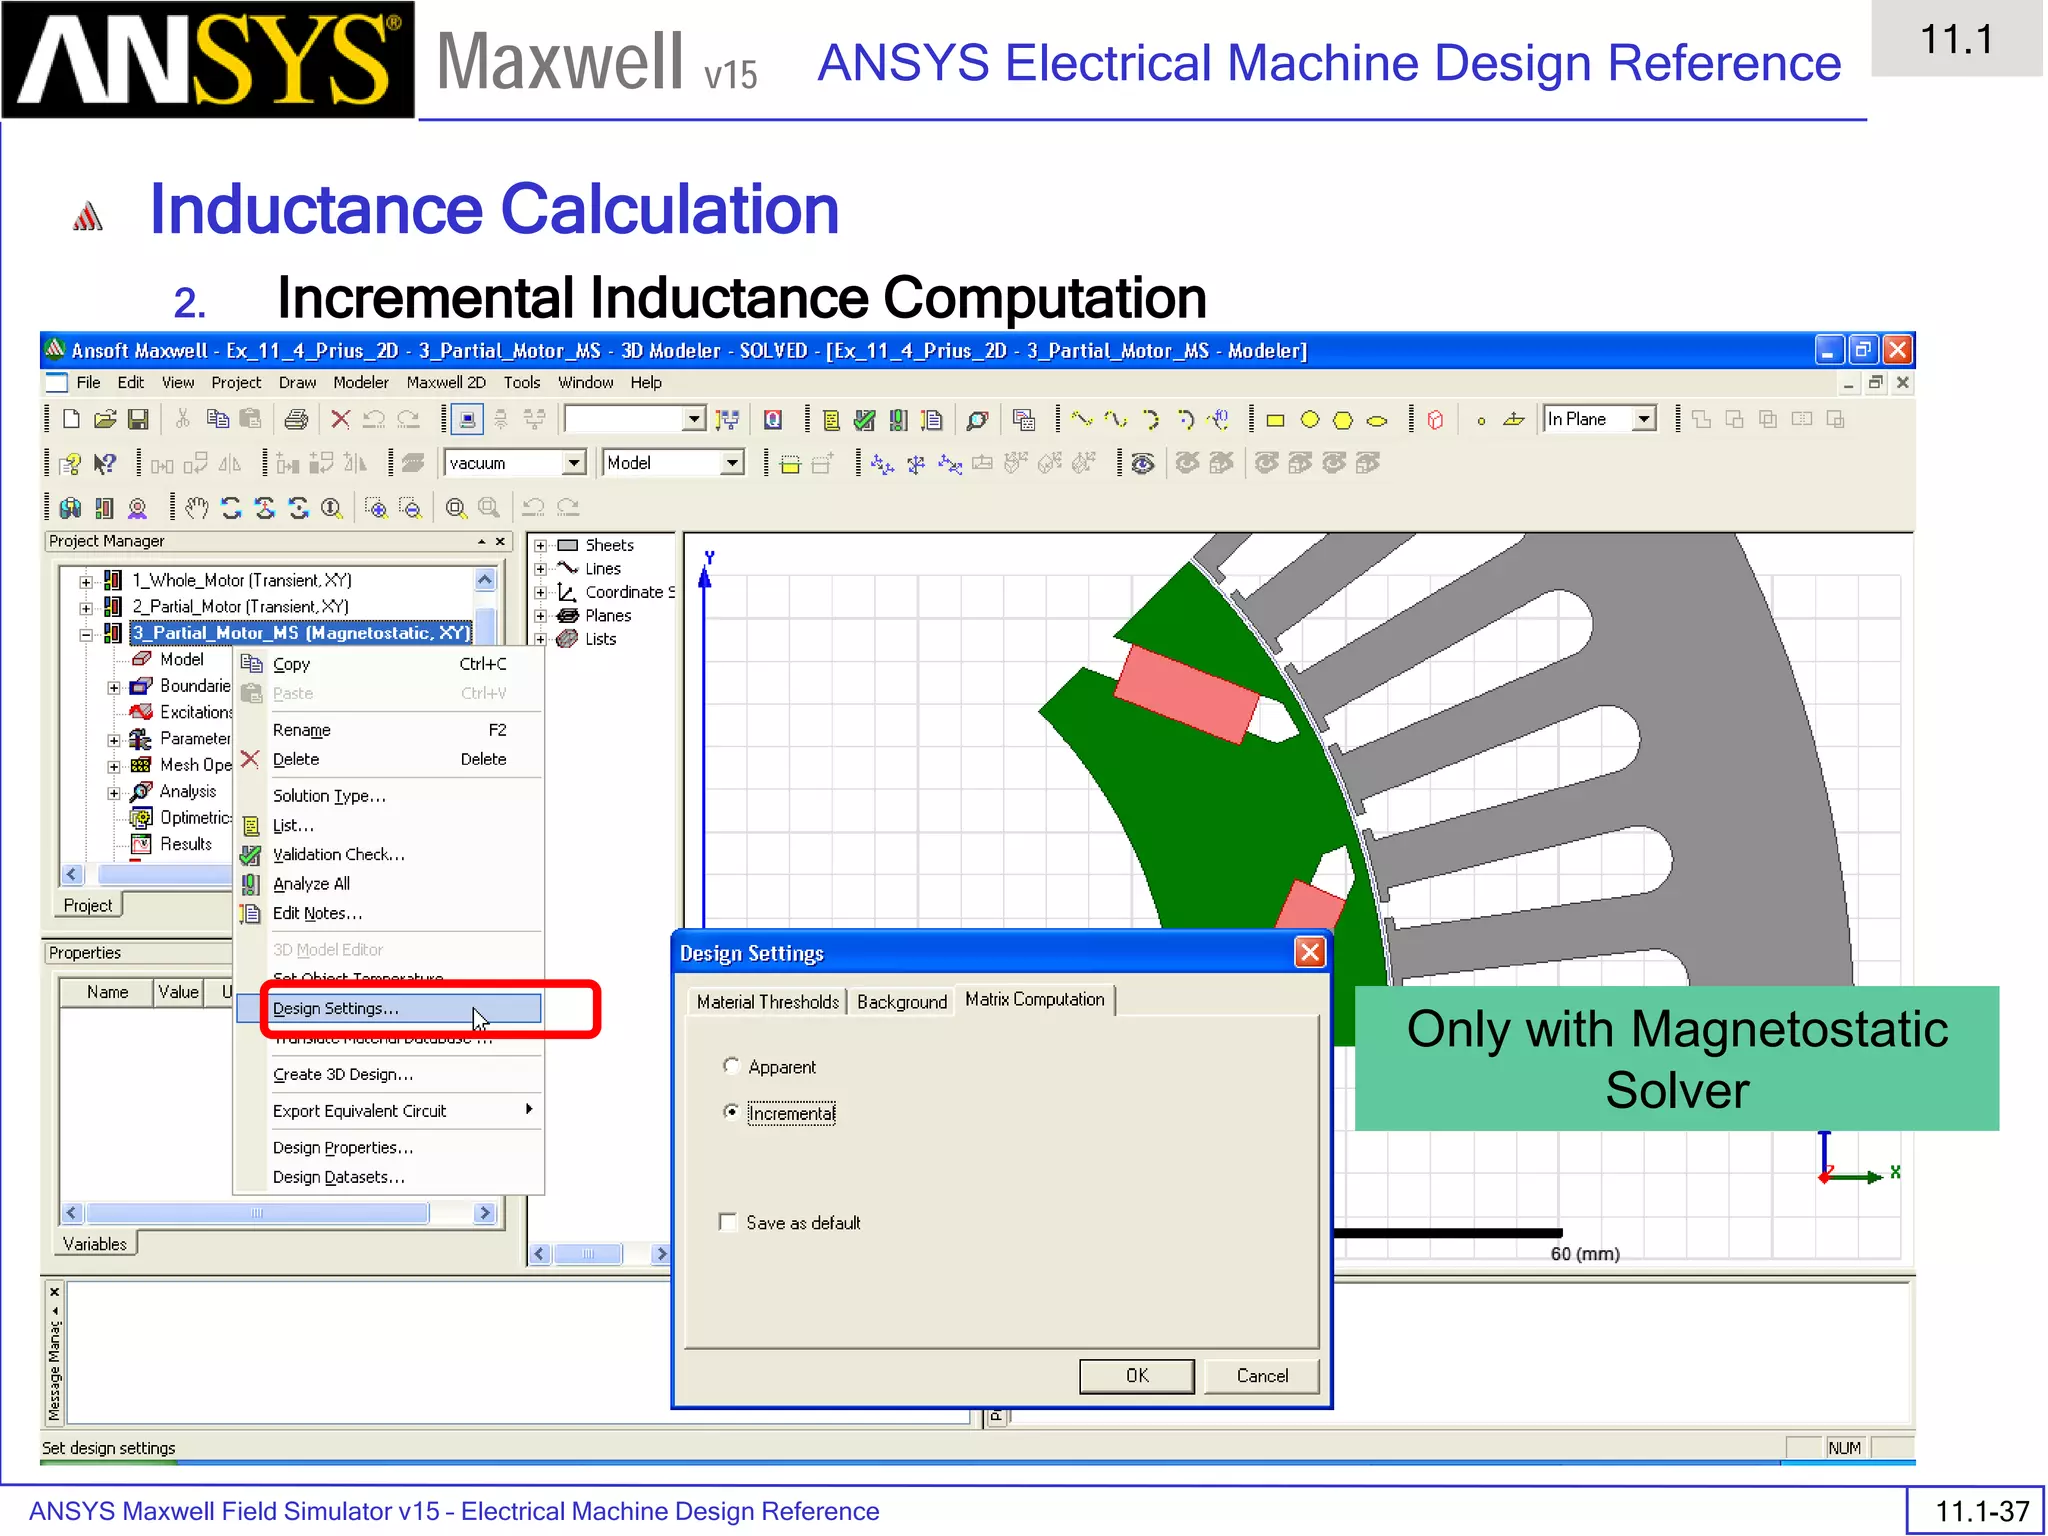Click the Excitations tree item

(x=196, y=712)
